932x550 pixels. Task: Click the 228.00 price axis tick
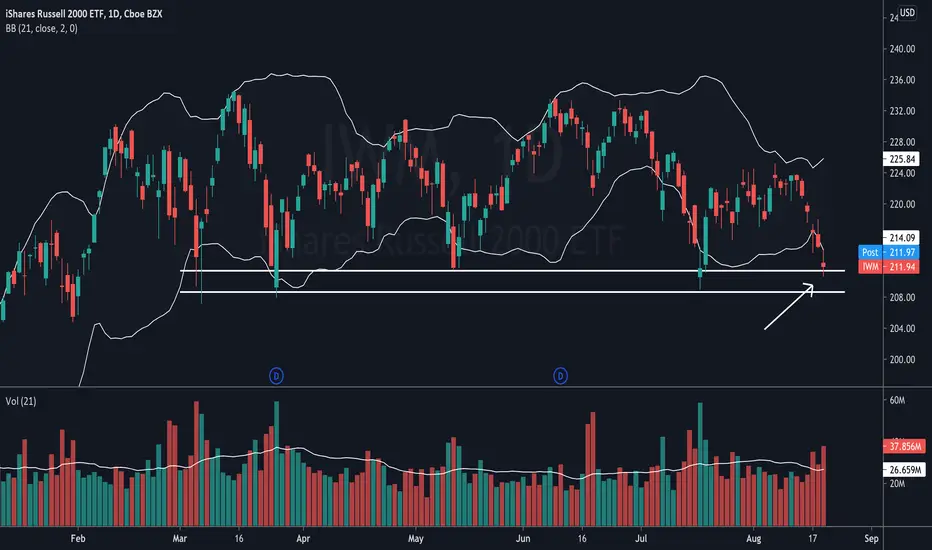[x=902, y=142]
